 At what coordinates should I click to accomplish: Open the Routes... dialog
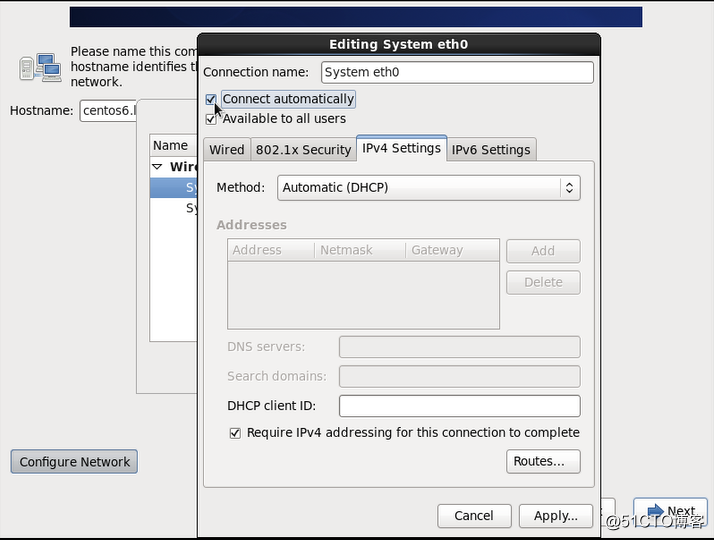pyautogui.click(x=543, y=461)
